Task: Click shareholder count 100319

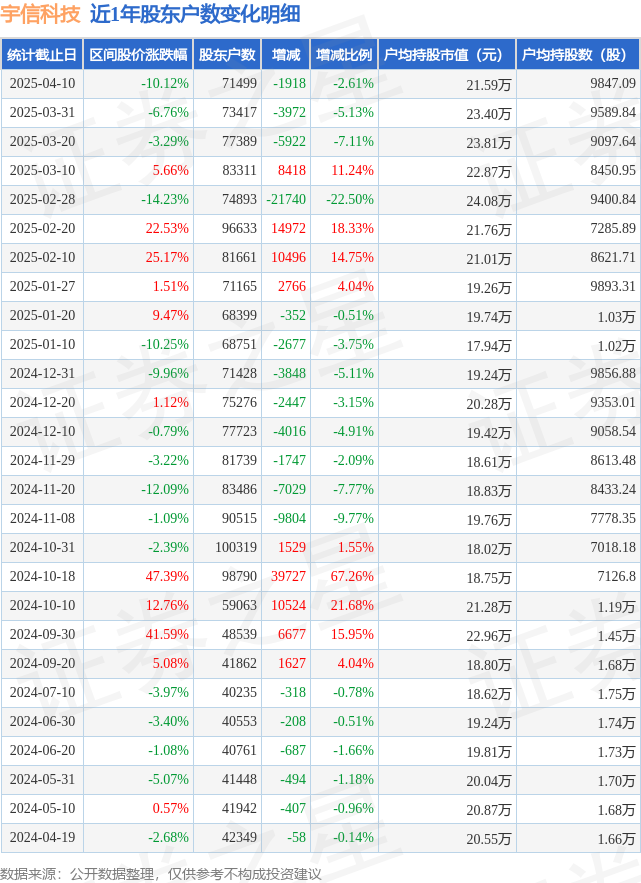Action: point(236,547)
